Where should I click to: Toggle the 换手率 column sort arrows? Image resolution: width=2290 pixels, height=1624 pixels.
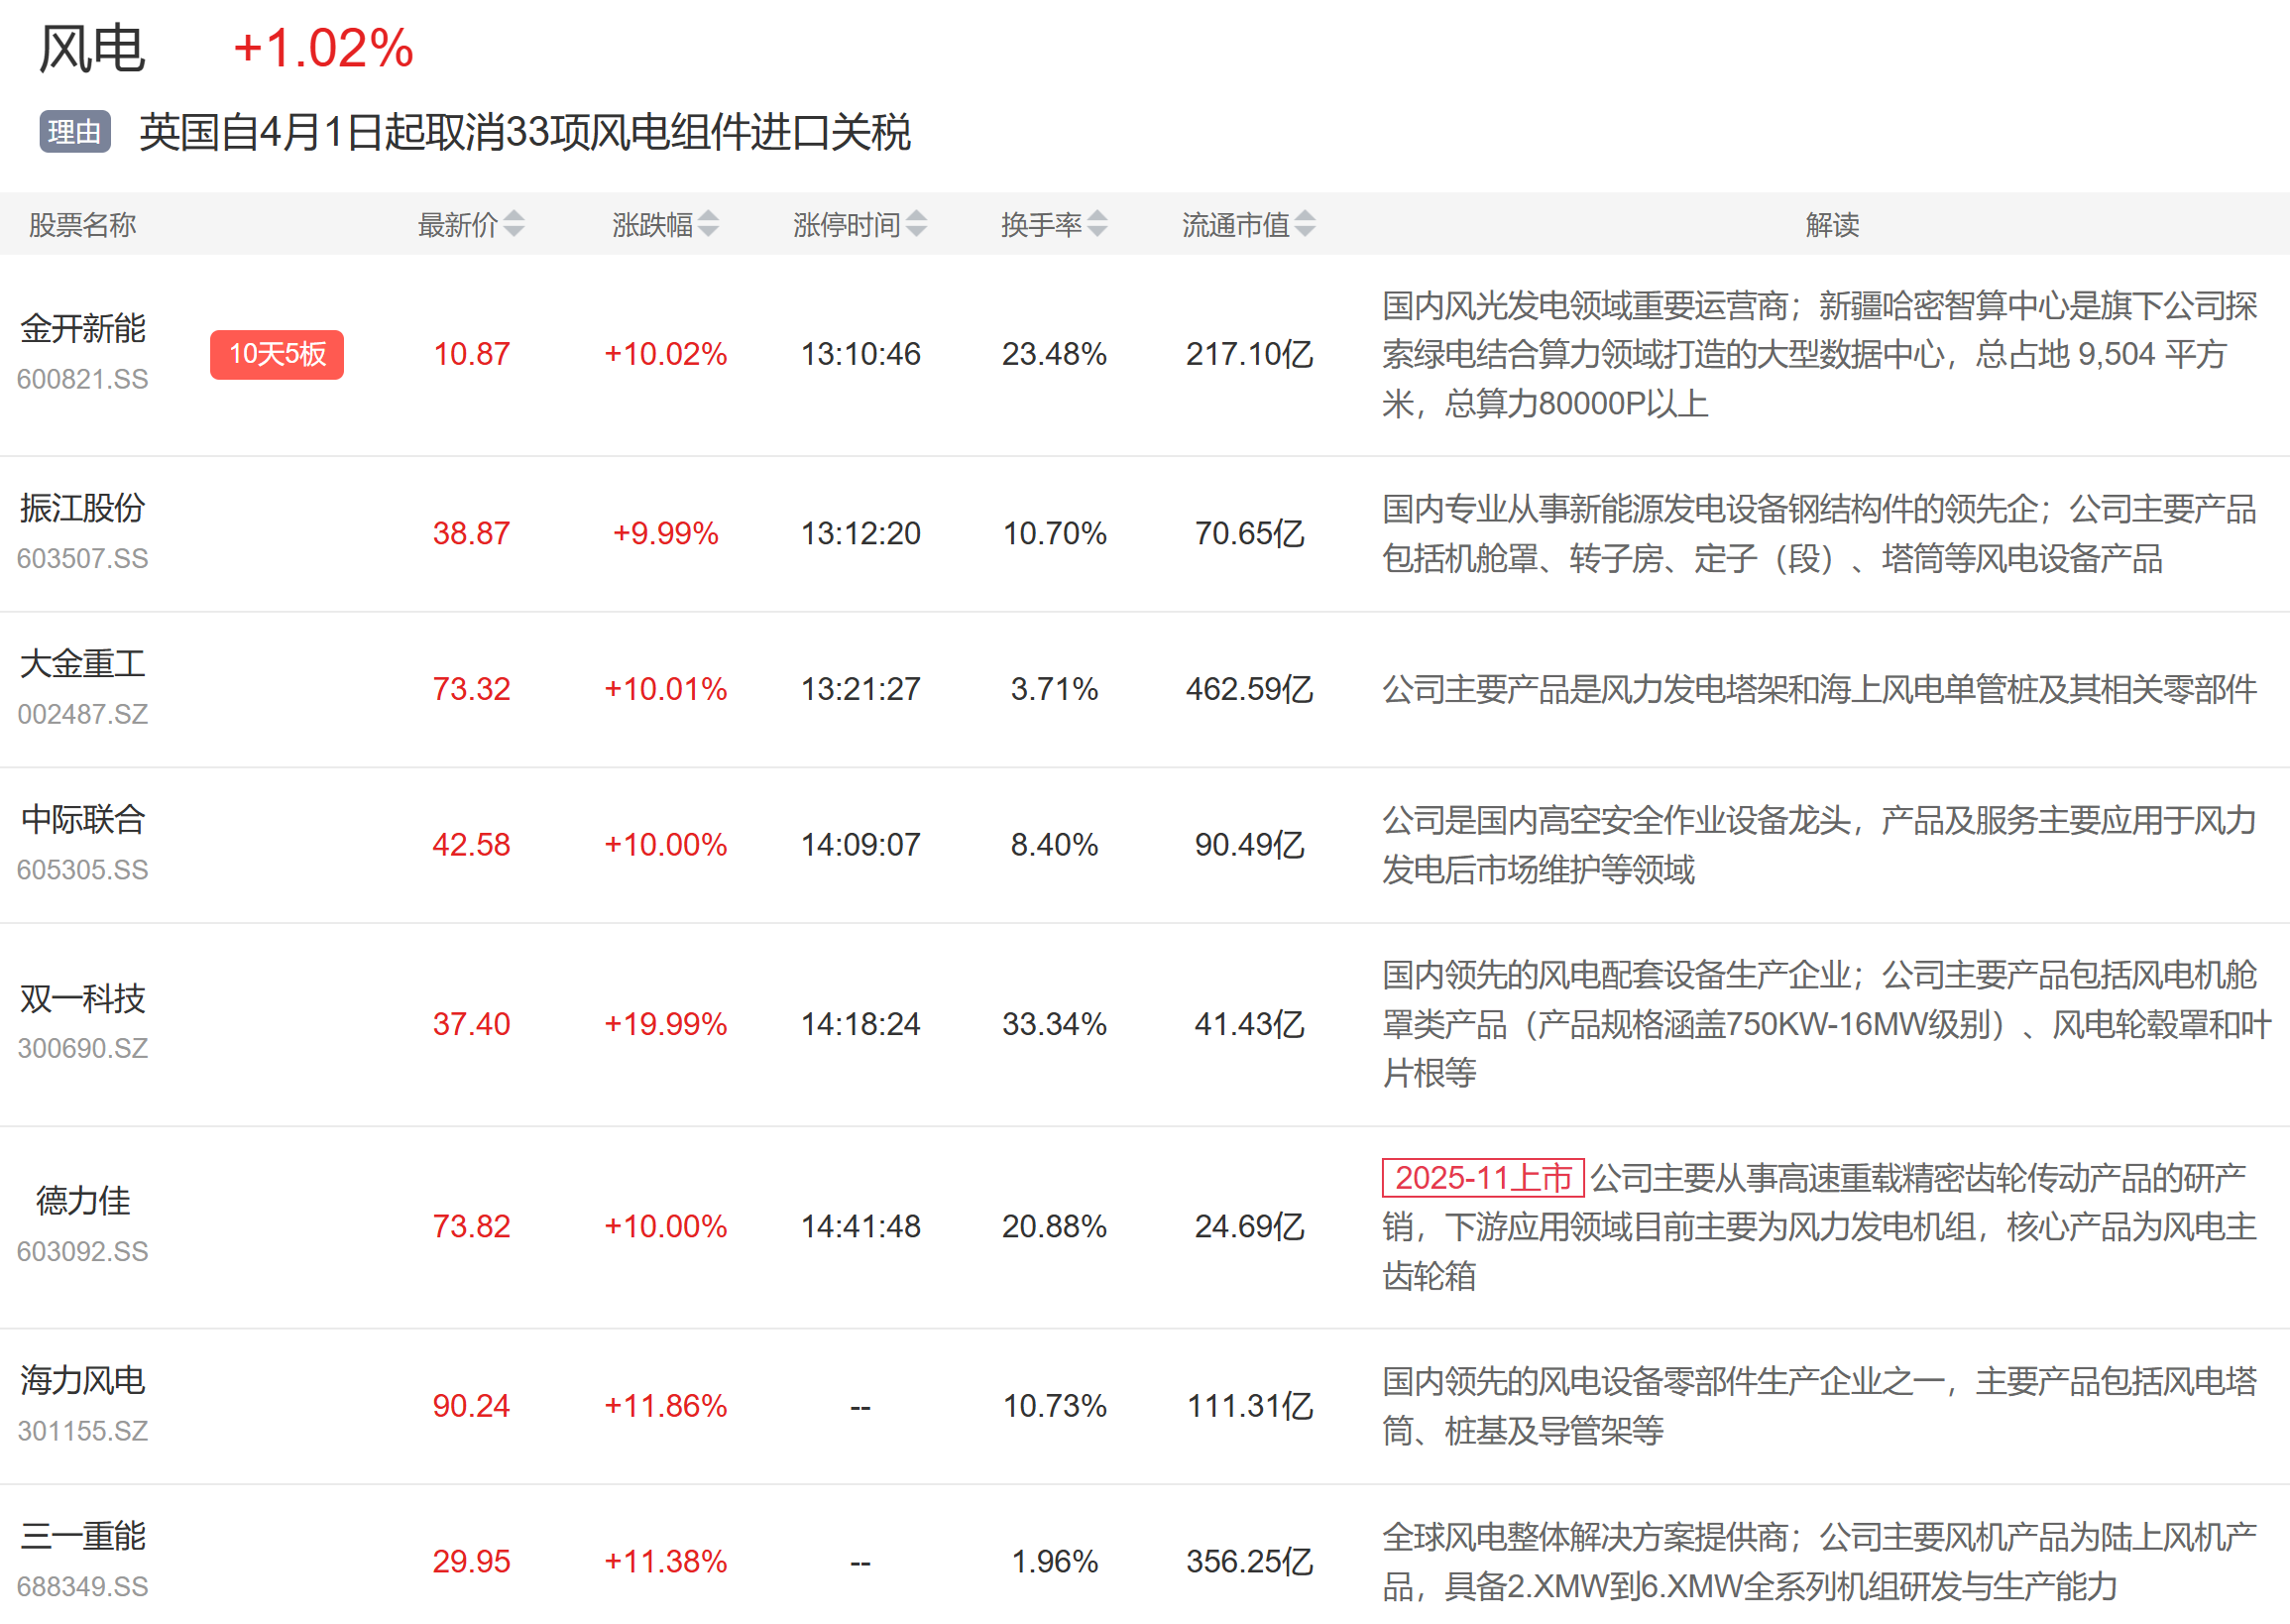point(1097,224)
